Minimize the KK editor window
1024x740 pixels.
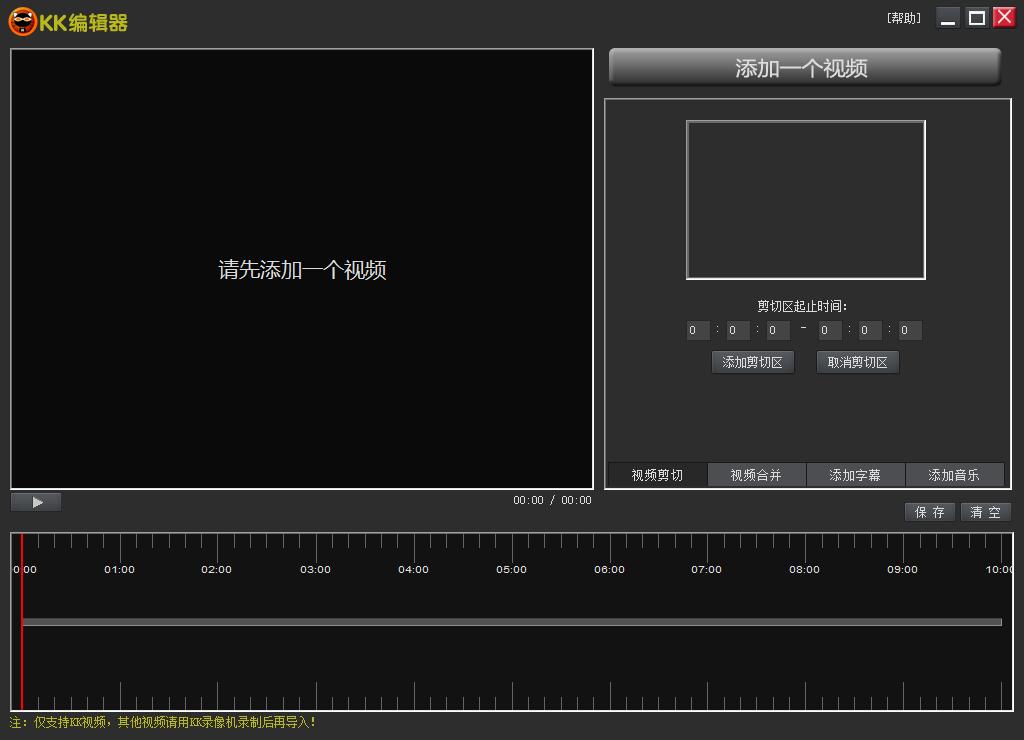tap(948, 18)
